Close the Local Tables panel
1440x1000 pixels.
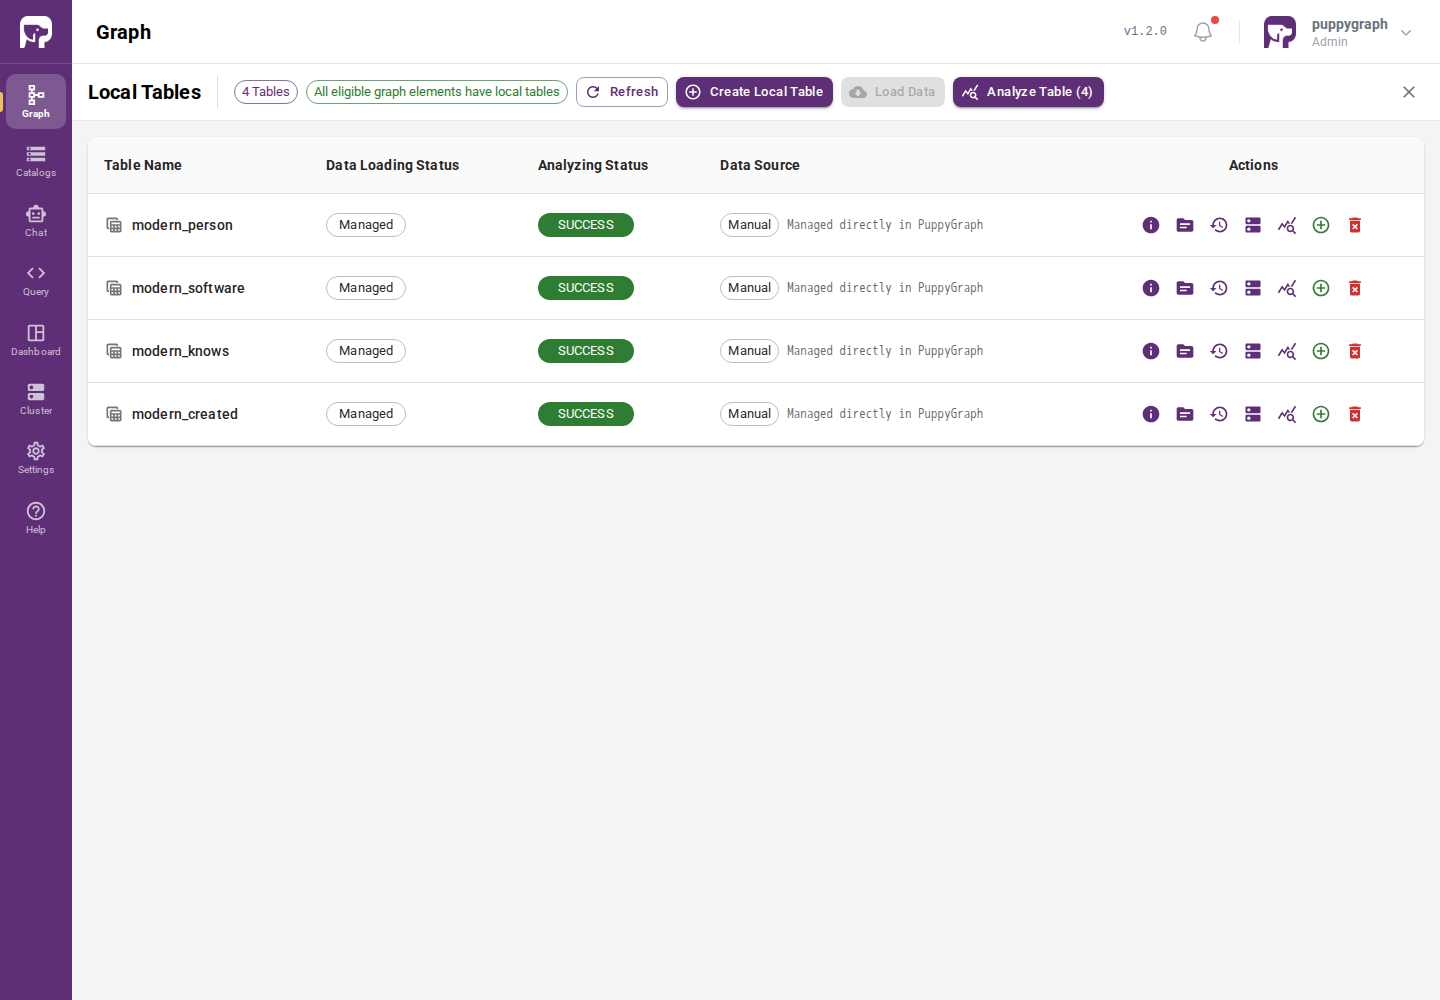point(1409,92)
